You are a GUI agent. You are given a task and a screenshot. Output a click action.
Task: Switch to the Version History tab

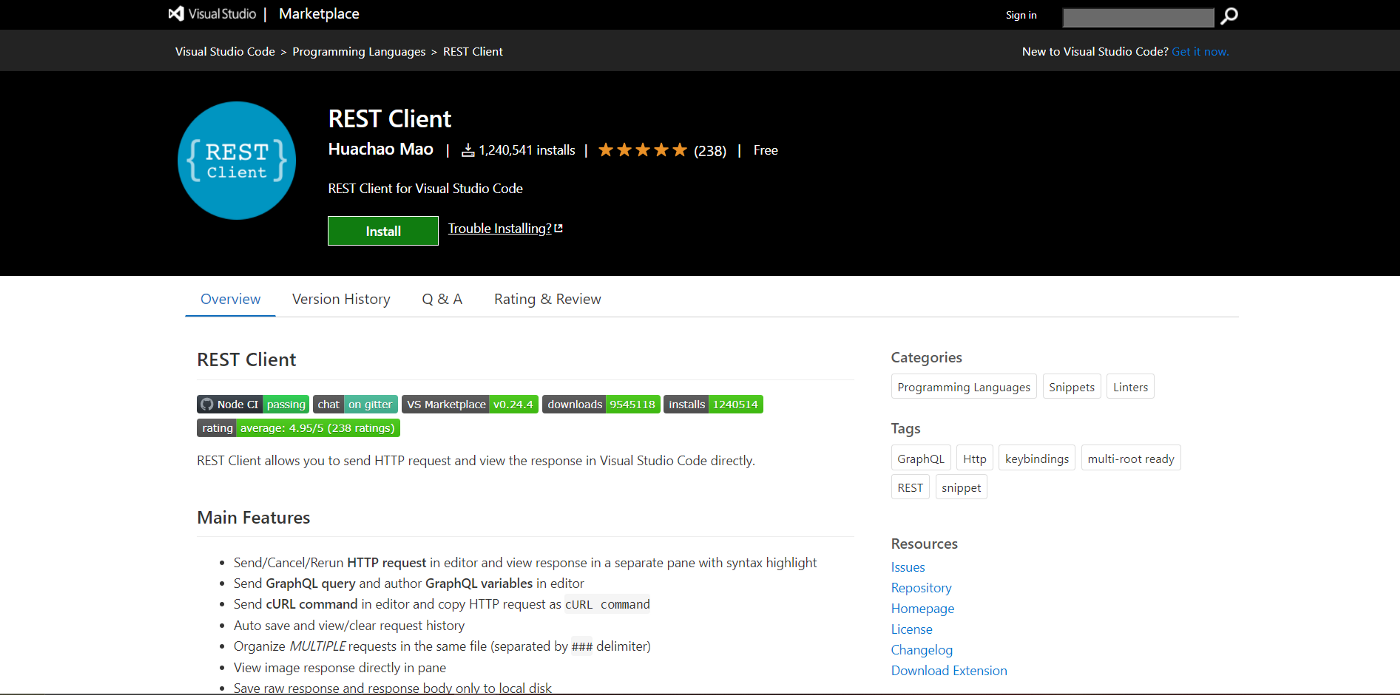341,299
